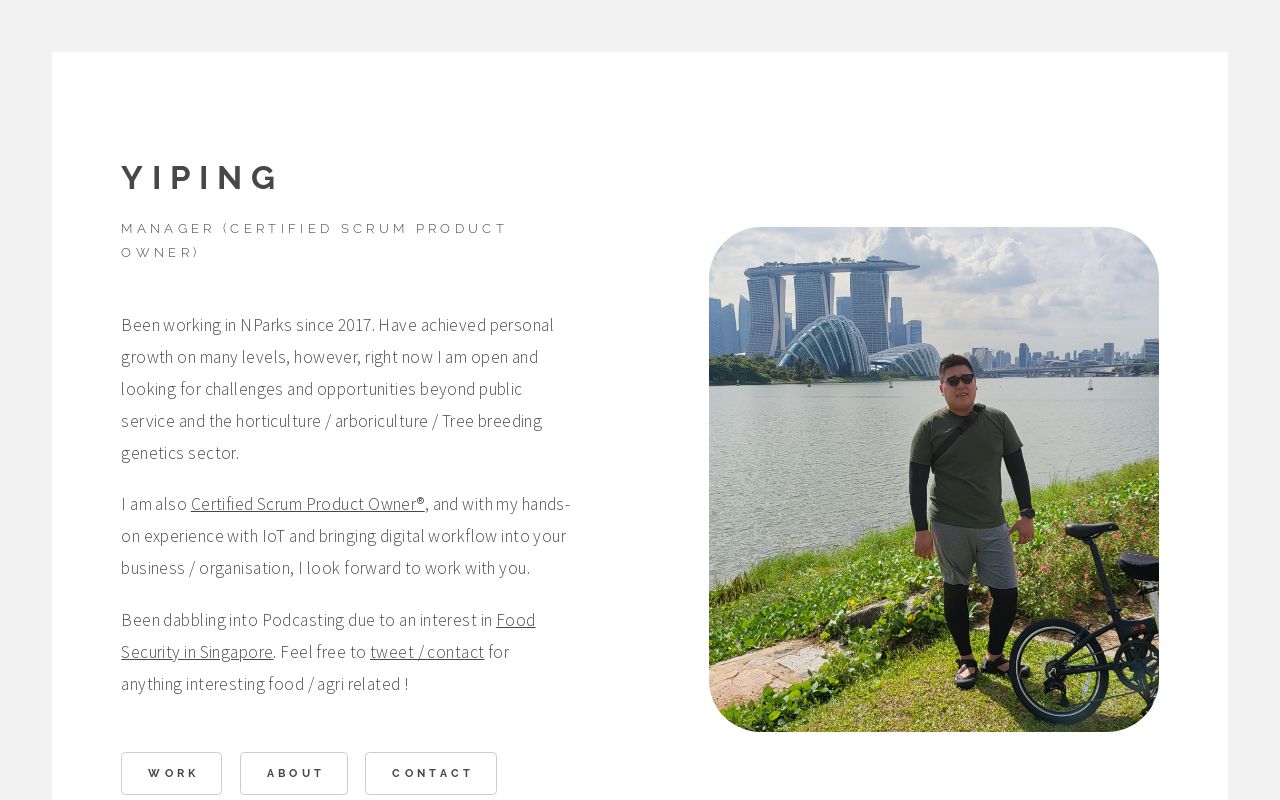Open the Work section button
The width and height of the screenshot is (1280, 800).
click(x=172, y=773)
